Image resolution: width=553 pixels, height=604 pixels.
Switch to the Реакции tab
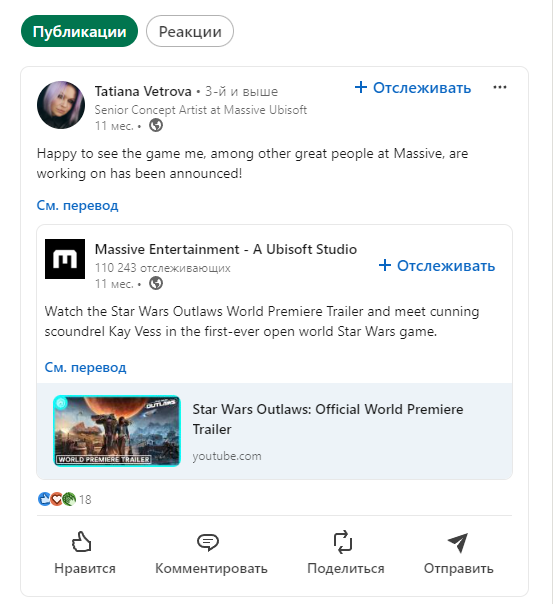coord(190,31)
